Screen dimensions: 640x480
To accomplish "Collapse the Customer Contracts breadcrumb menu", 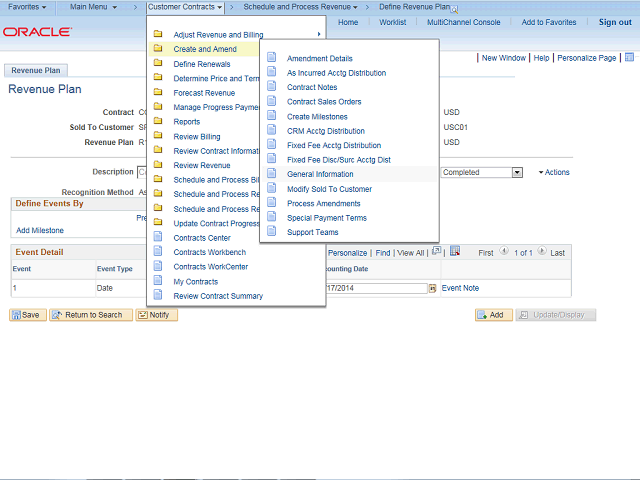I will [185, 7].
